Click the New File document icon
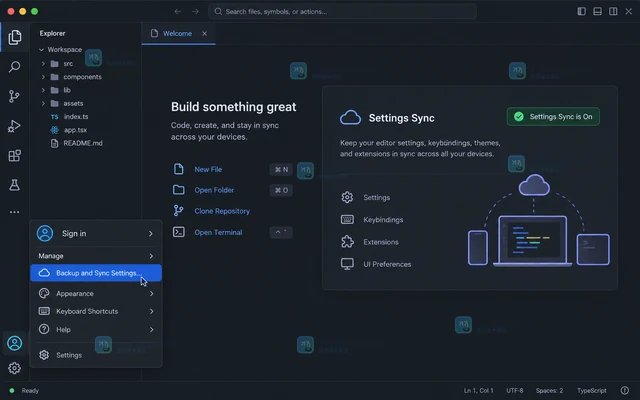Viewport: 640px width, 400px height. 178,169
